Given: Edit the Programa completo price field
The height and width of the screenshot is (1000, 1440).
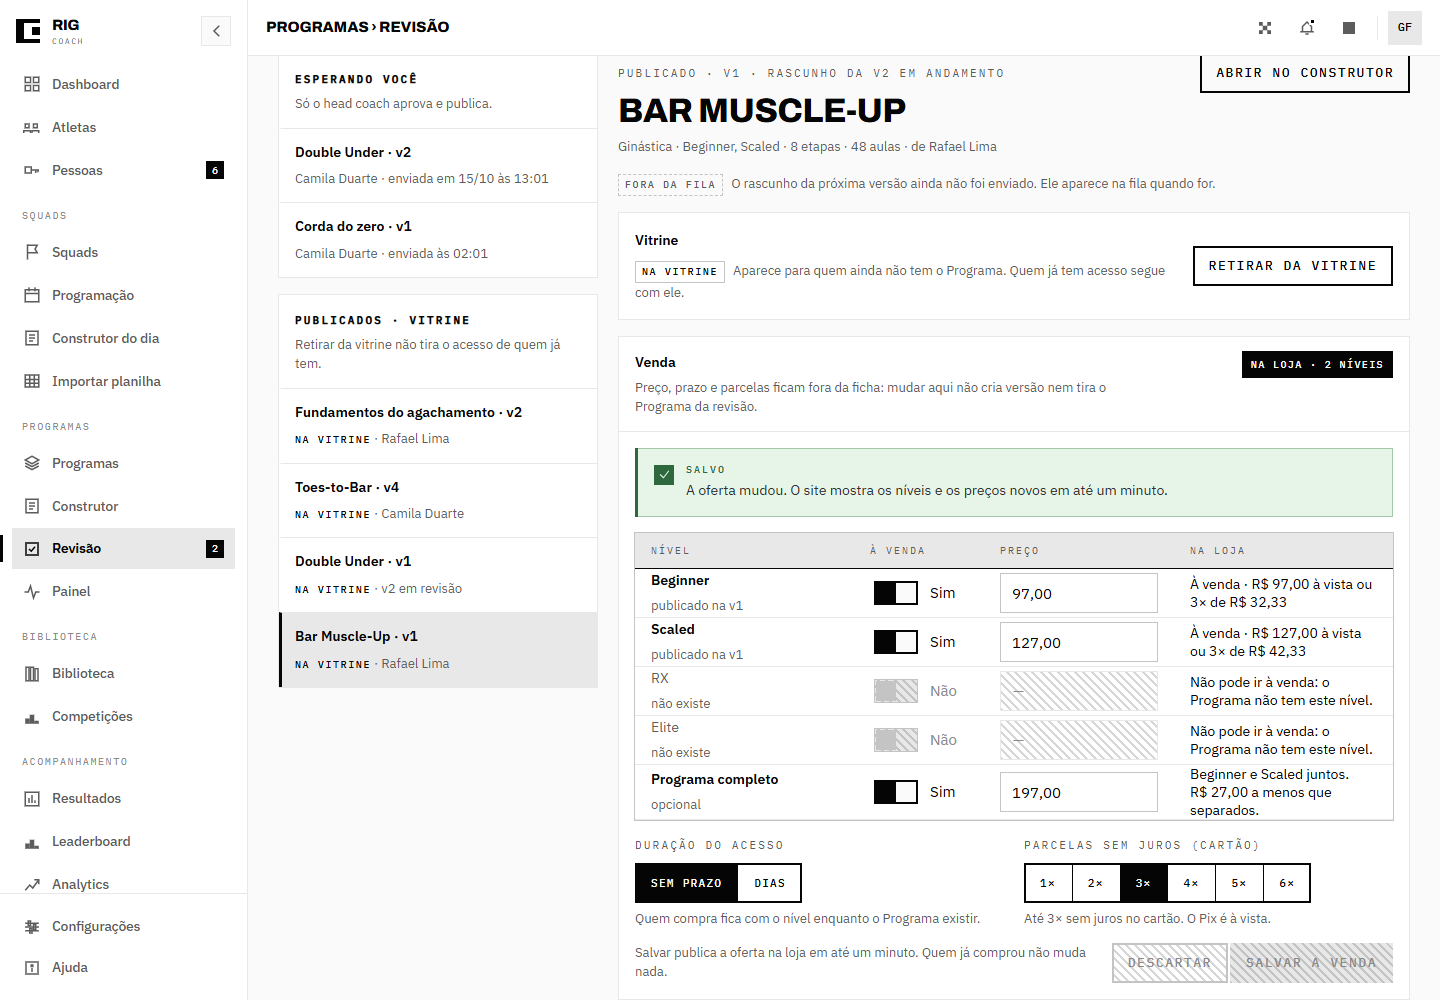Looking at the screenshot, I should coord(1079,792).
